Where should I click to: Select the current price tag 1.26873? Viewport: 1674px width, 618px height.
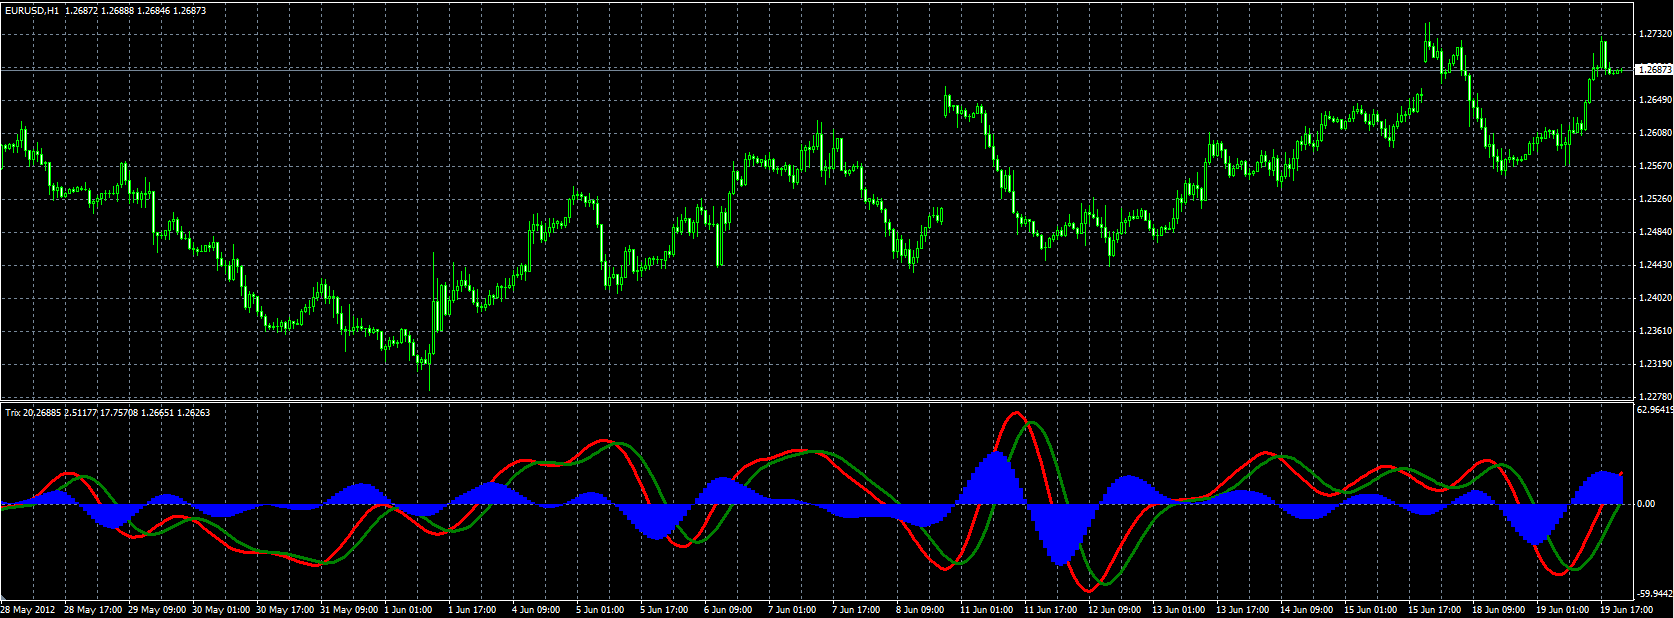pyautogui.click(x=1653, y=70)
